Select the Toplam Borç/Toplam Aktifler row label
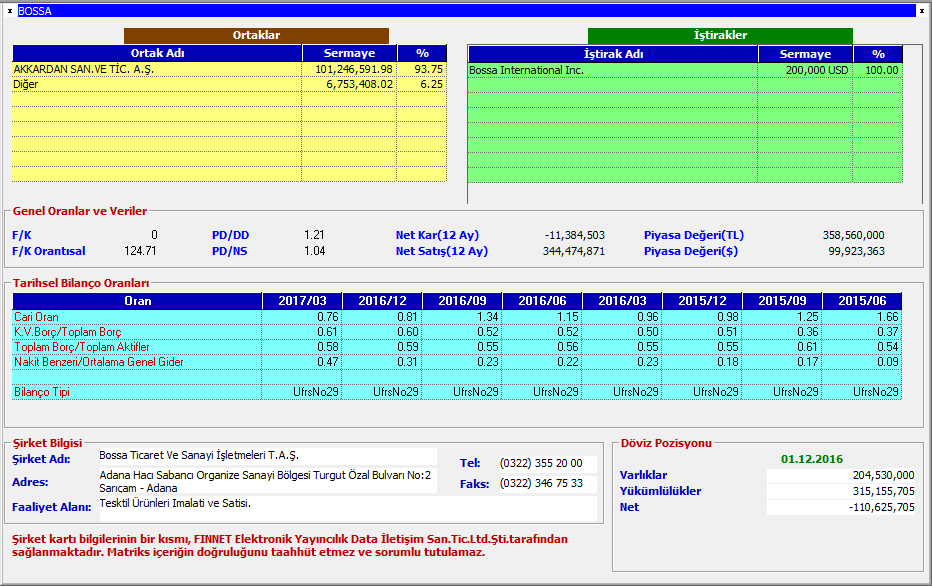Image resolution: width=932 pixels, height=586 pixels. (82, 347)
